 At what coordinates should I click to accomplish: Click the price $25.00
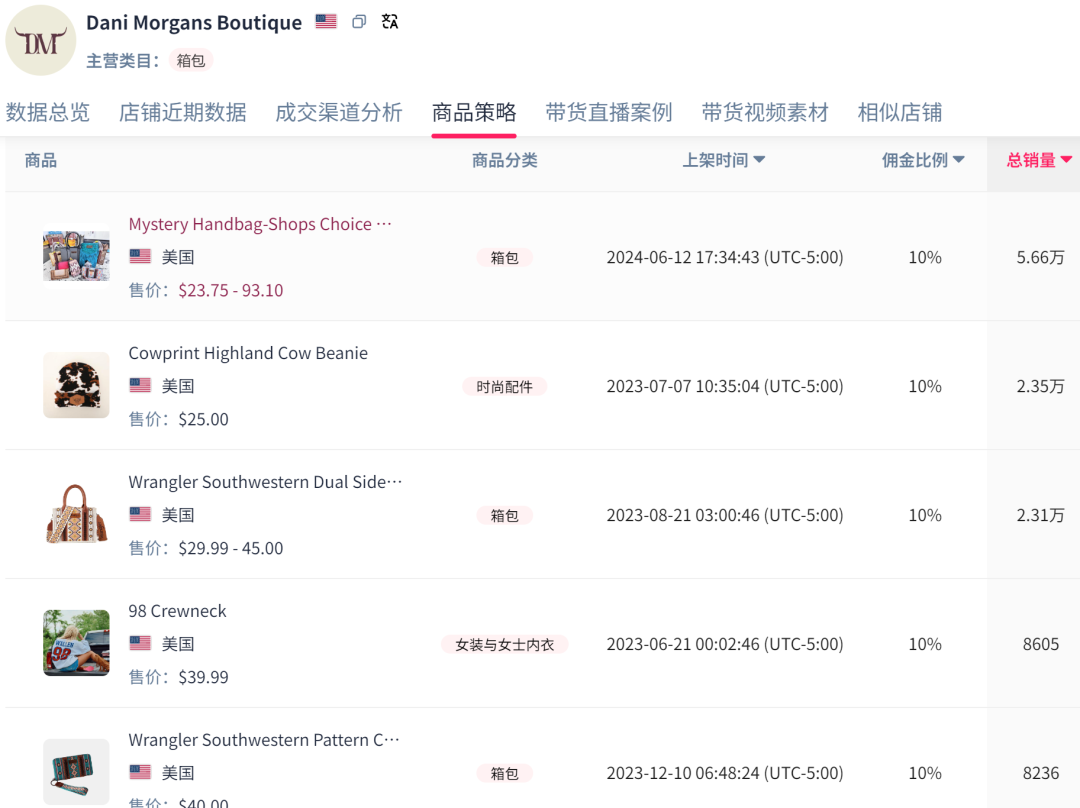(x=203, y=419)
